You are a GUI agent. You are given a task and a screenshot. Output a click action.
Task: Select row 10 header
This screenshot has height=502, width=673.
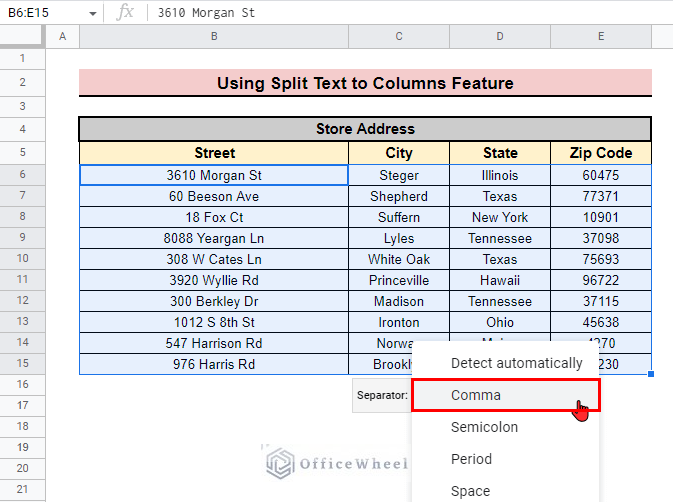coord(22,259)
